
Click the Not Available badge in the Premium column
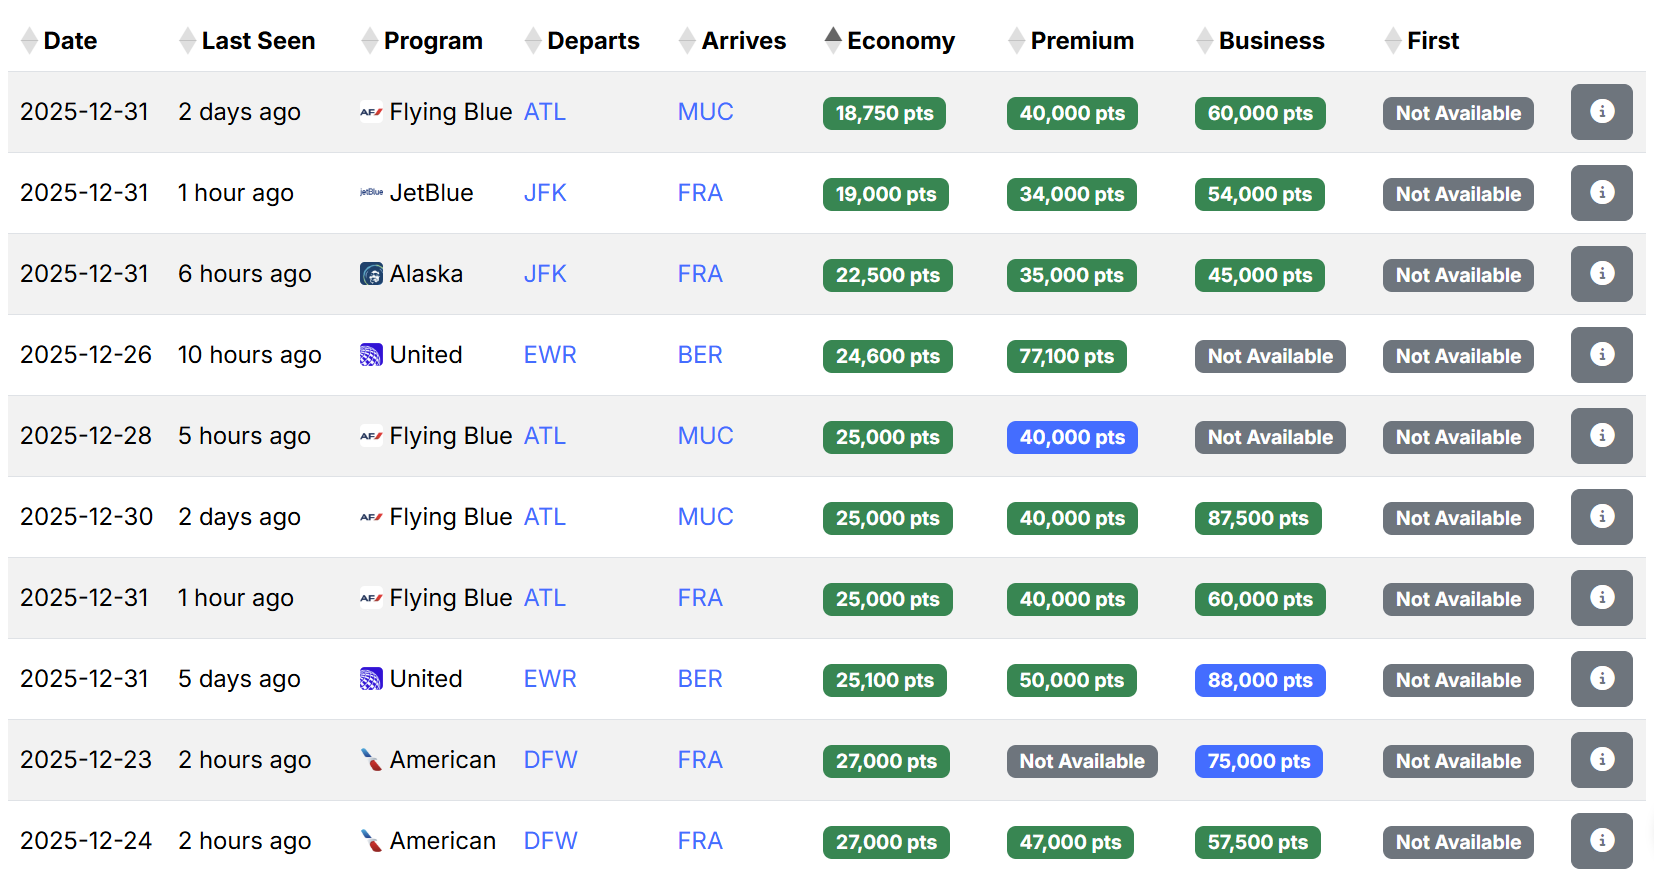coord(1082,761)
